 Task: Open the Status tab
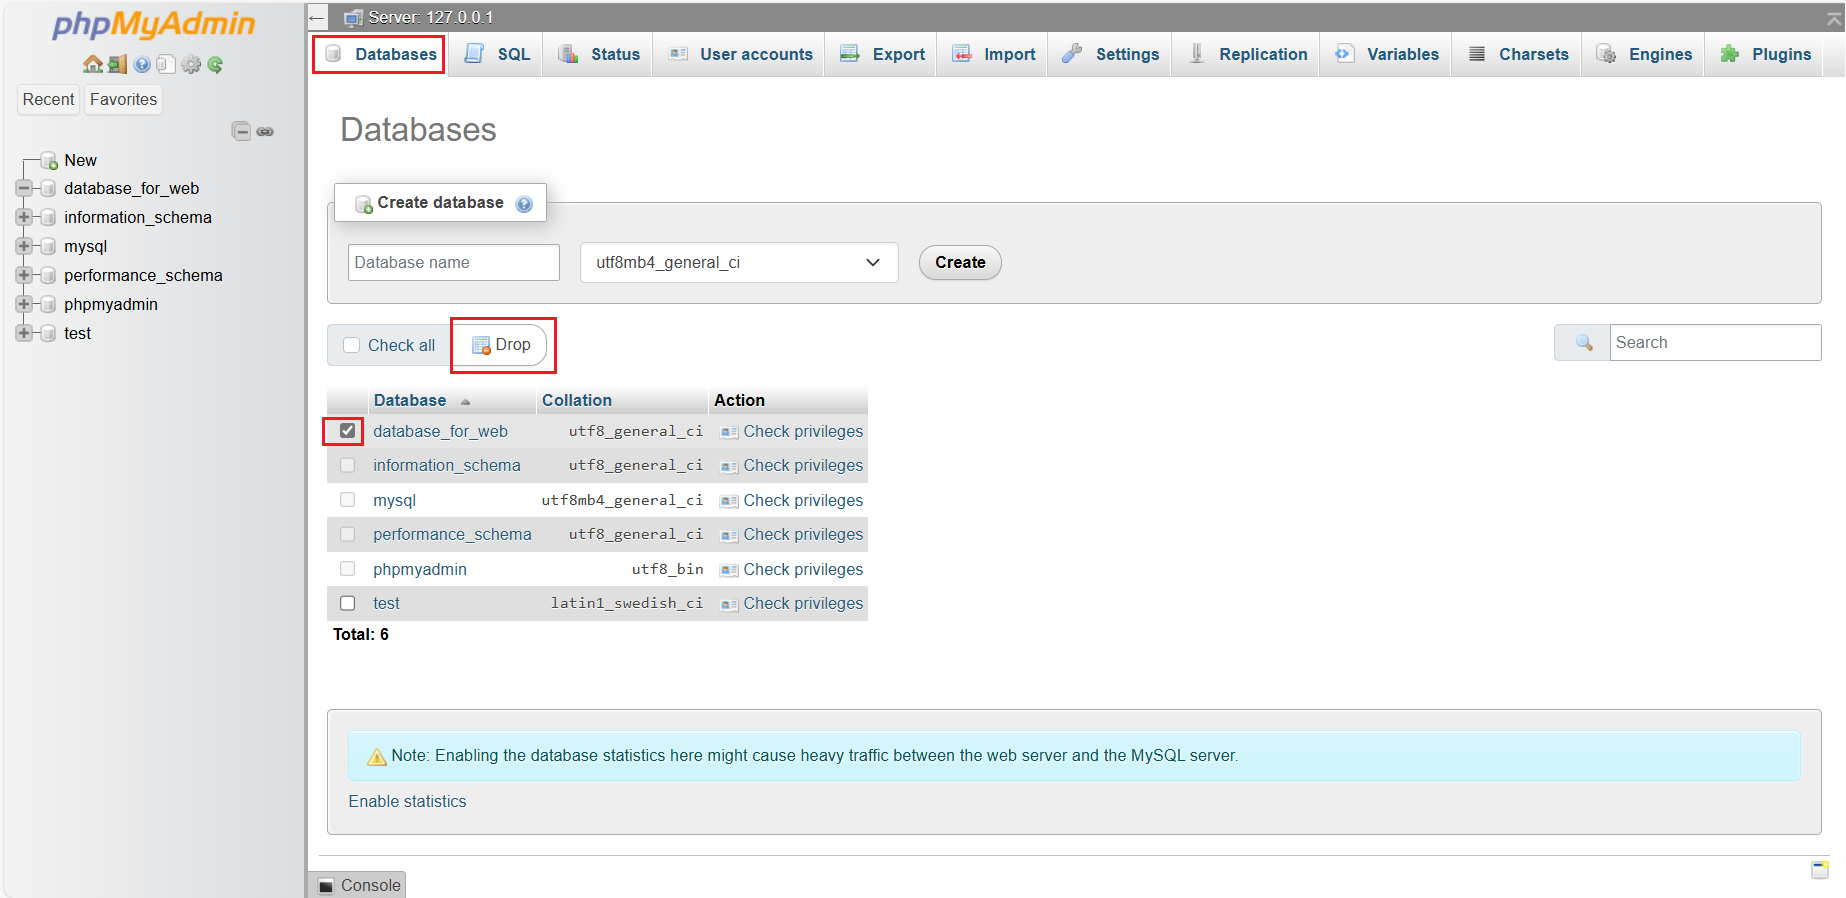click(598, 54)
